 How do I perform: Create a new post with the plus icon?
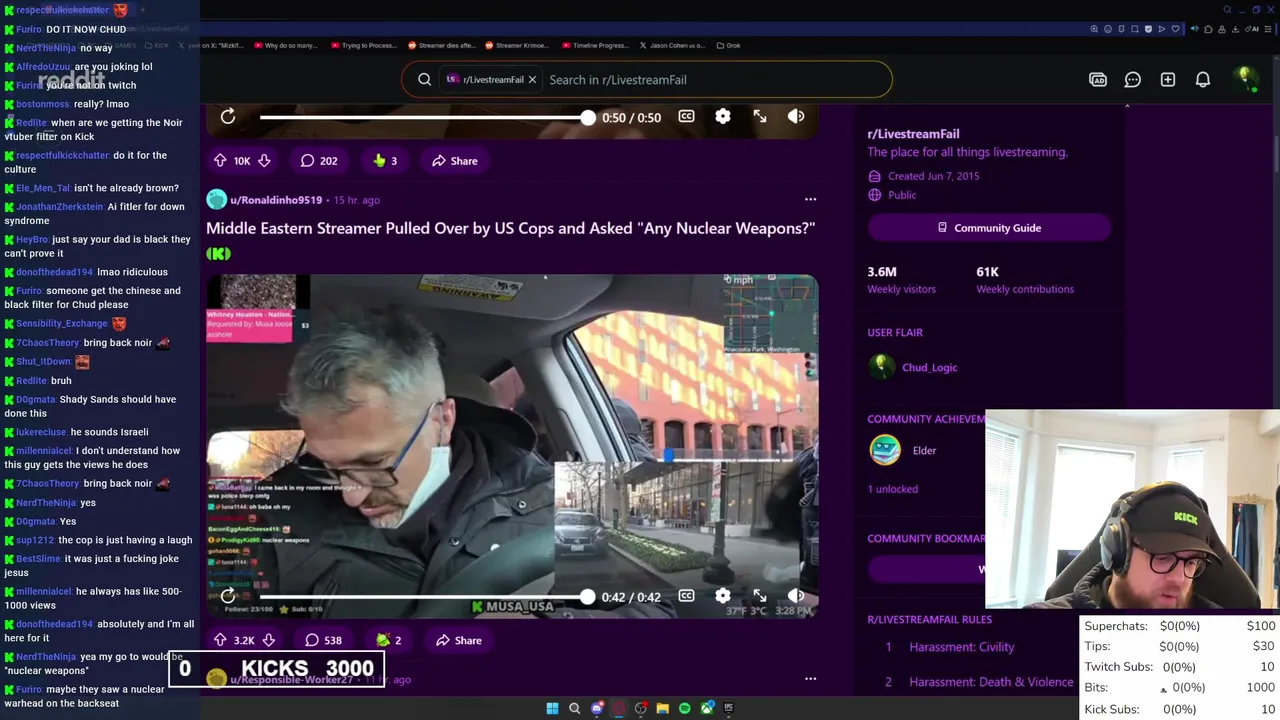point(1168,80)
